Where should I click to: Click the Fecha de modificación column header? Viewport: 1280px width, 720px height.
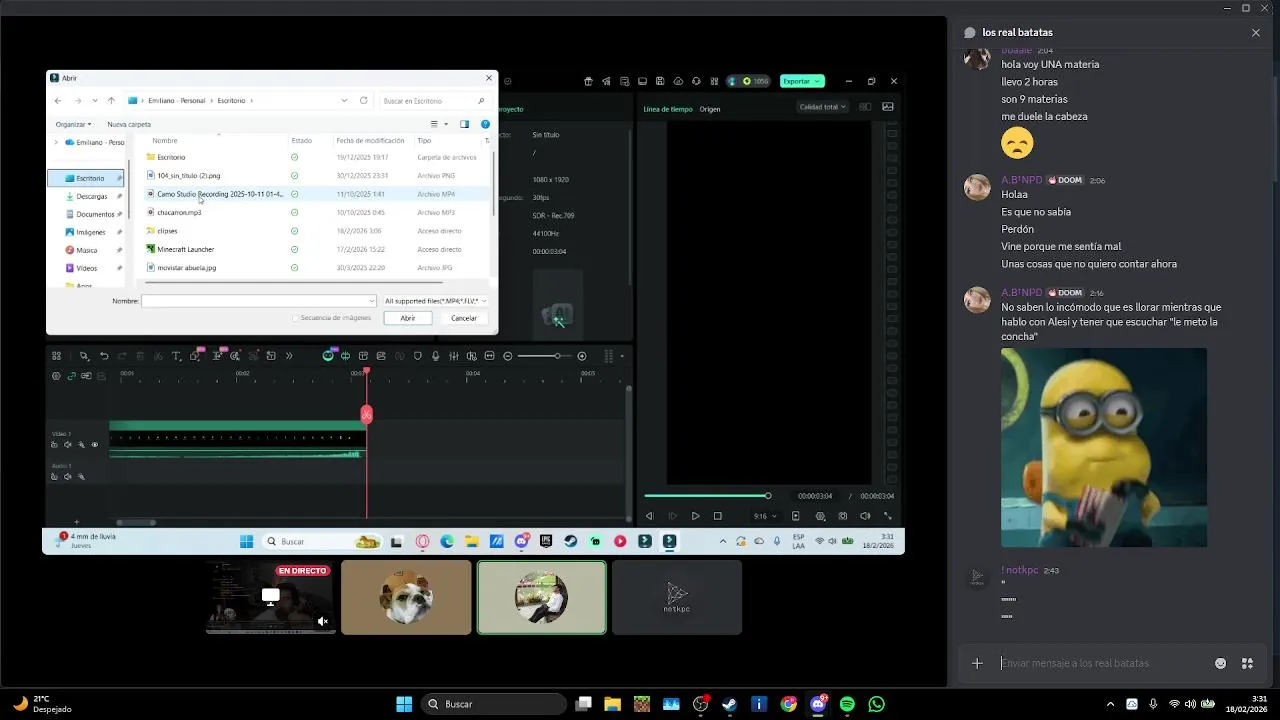370,141
